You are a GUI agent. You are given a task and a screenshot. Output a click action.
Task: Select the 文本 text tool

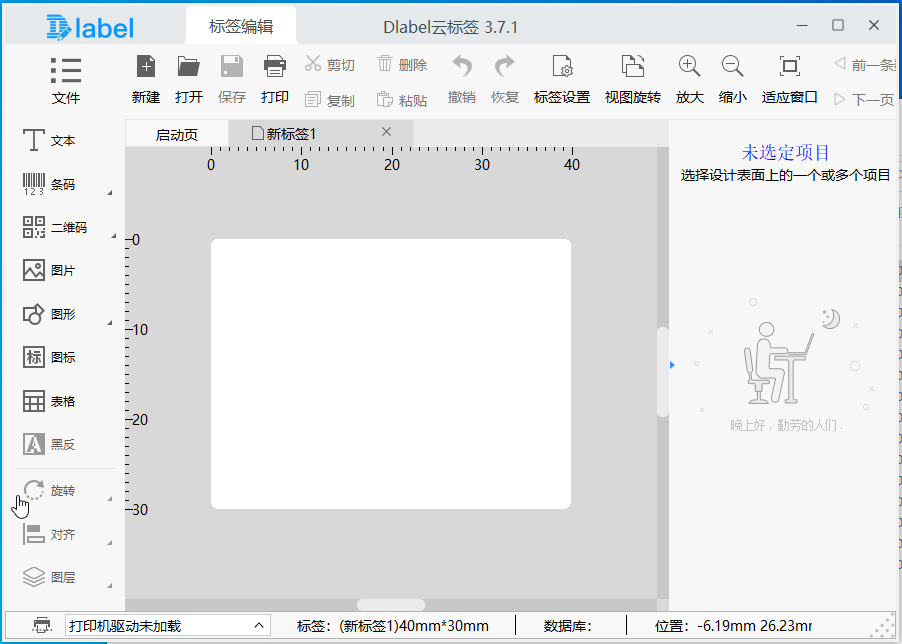tap(49, 140)
